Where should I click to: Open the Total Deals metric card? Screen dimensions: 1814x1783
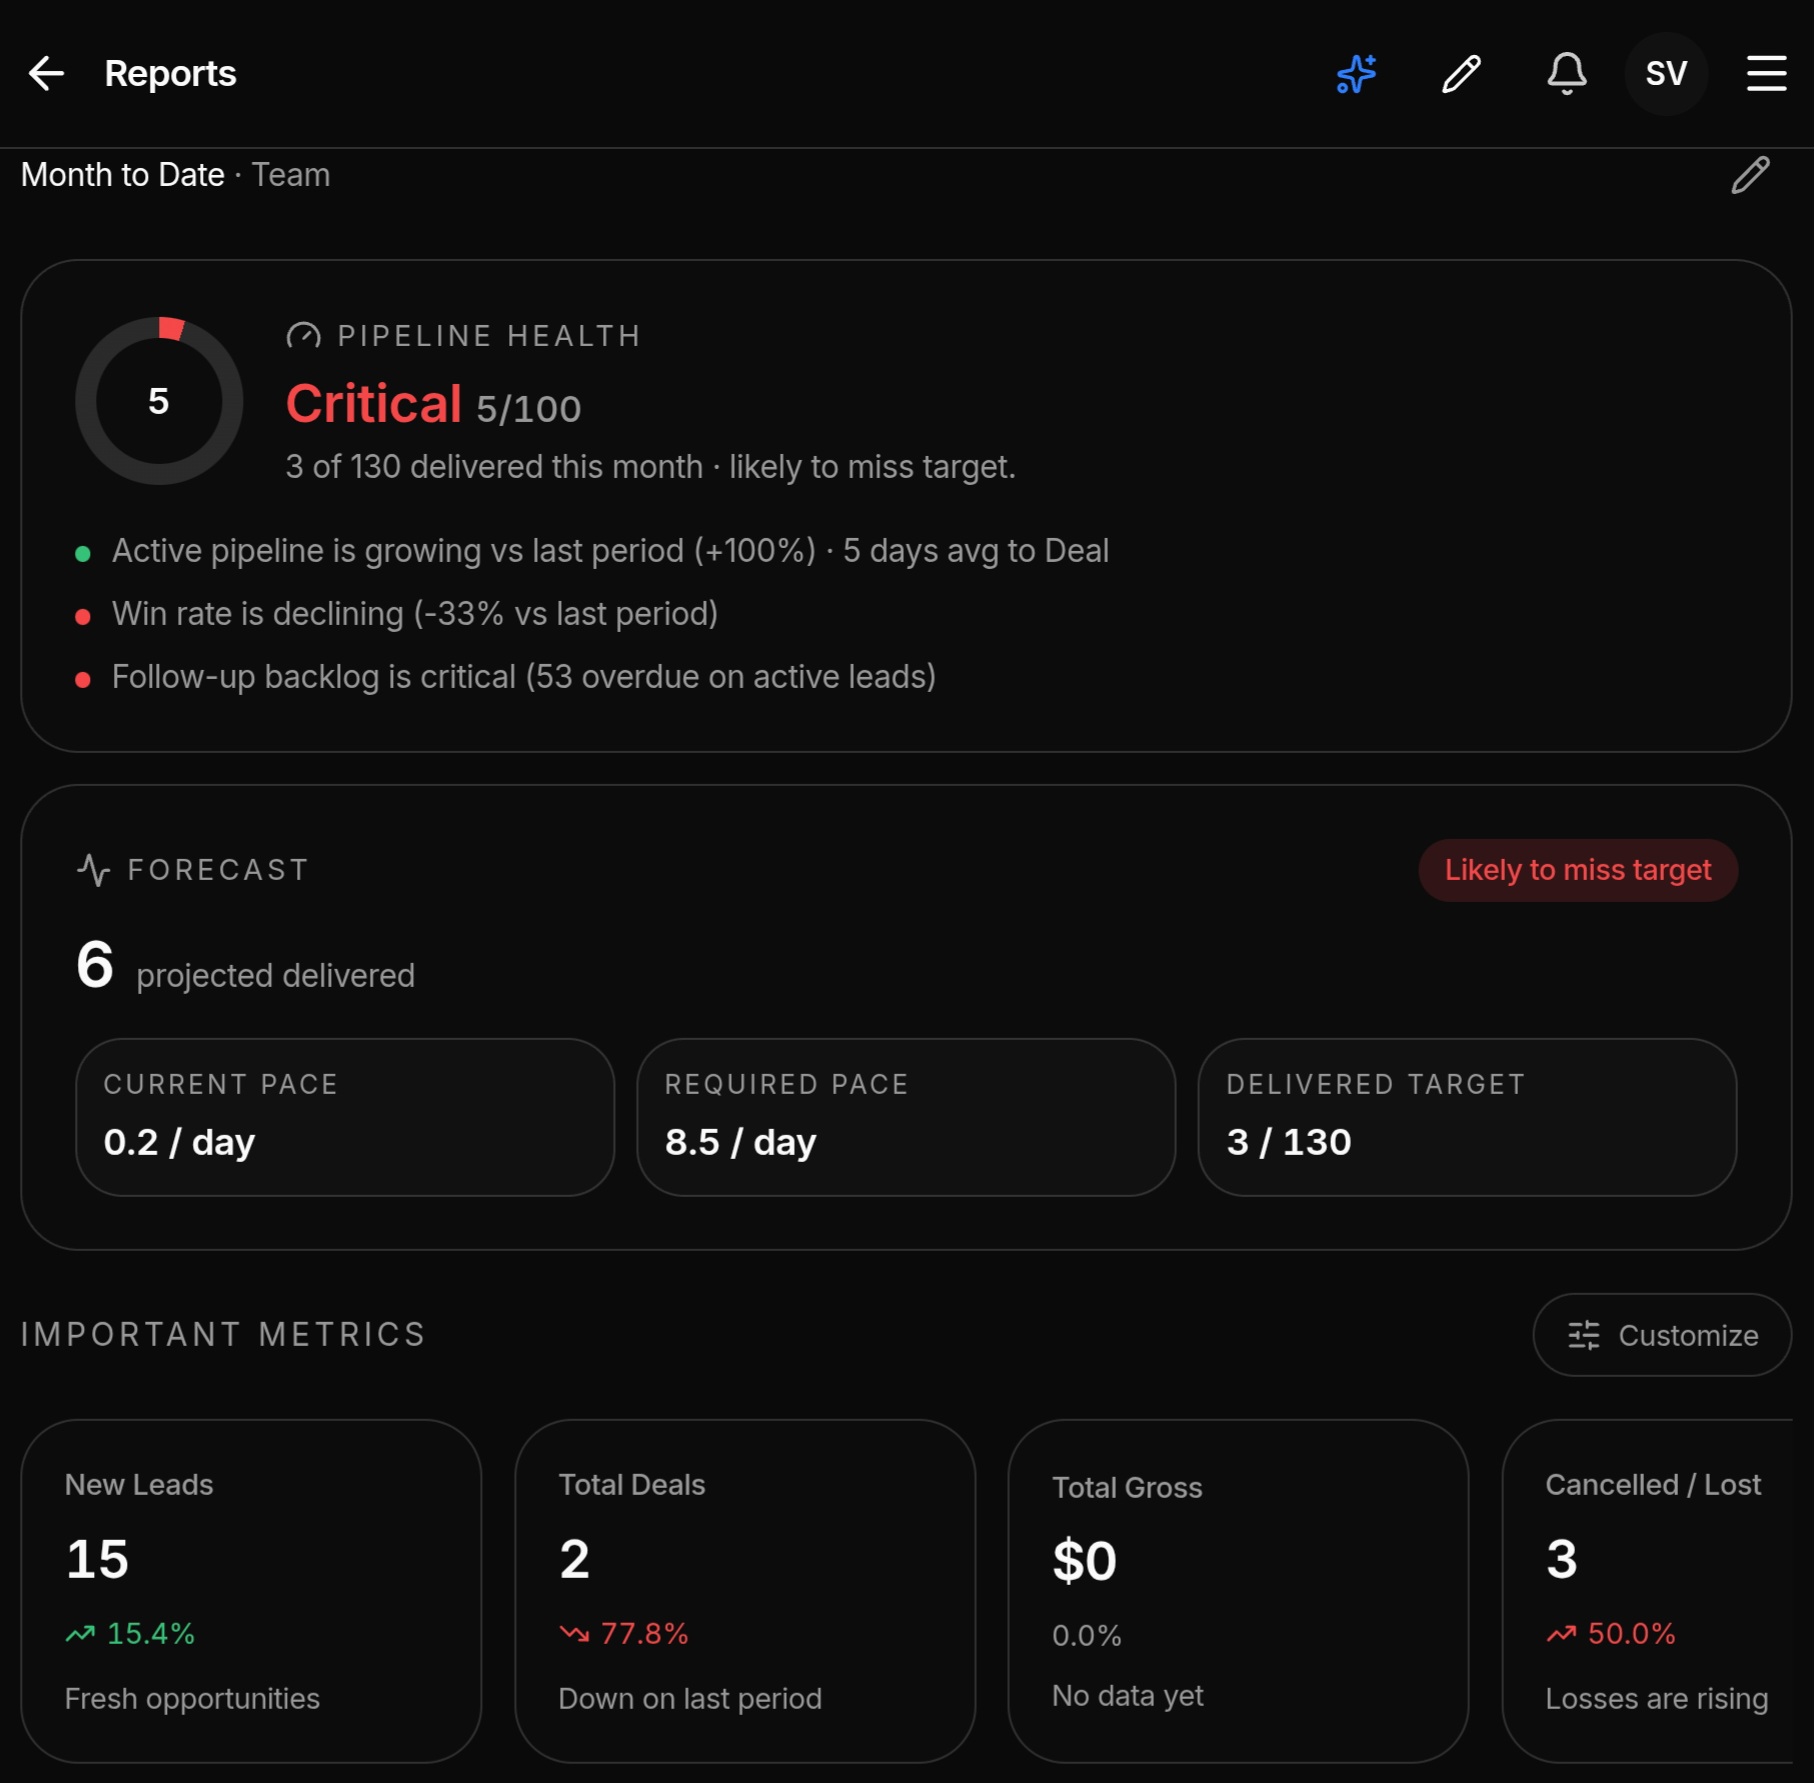(745, 1590)
